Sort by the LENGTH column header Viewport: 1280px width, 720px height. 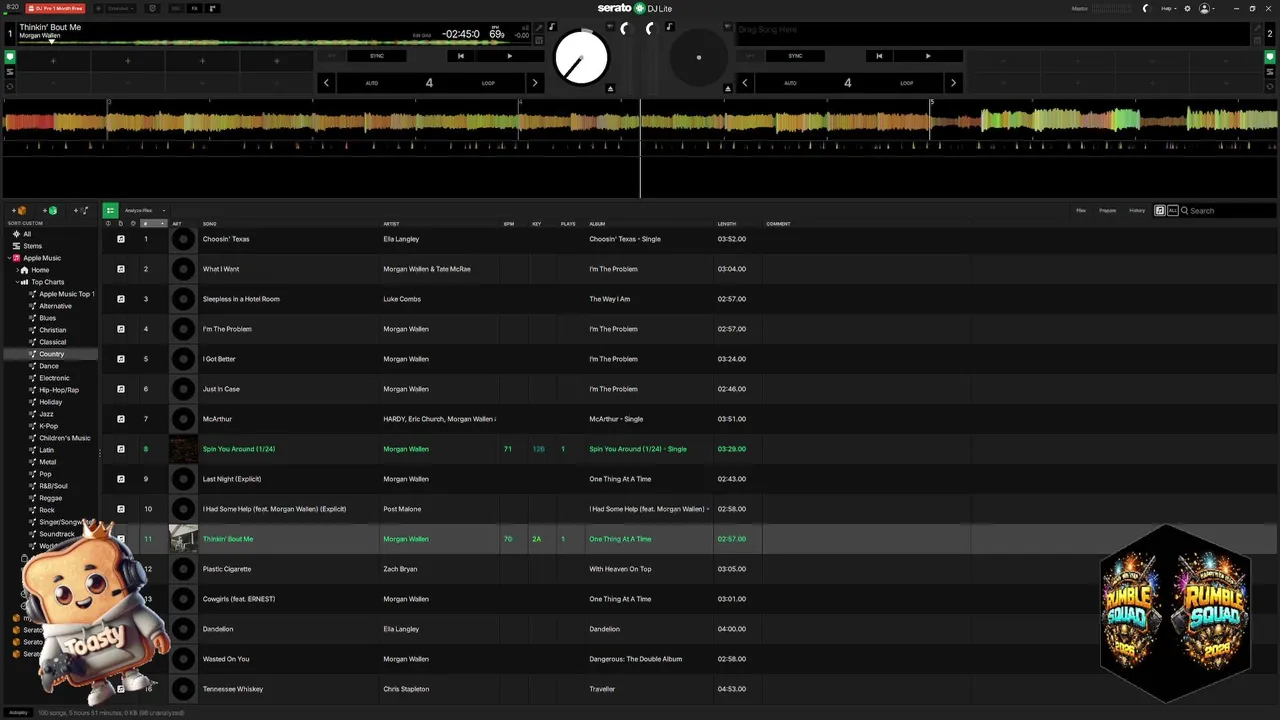(x=727, y=224)
